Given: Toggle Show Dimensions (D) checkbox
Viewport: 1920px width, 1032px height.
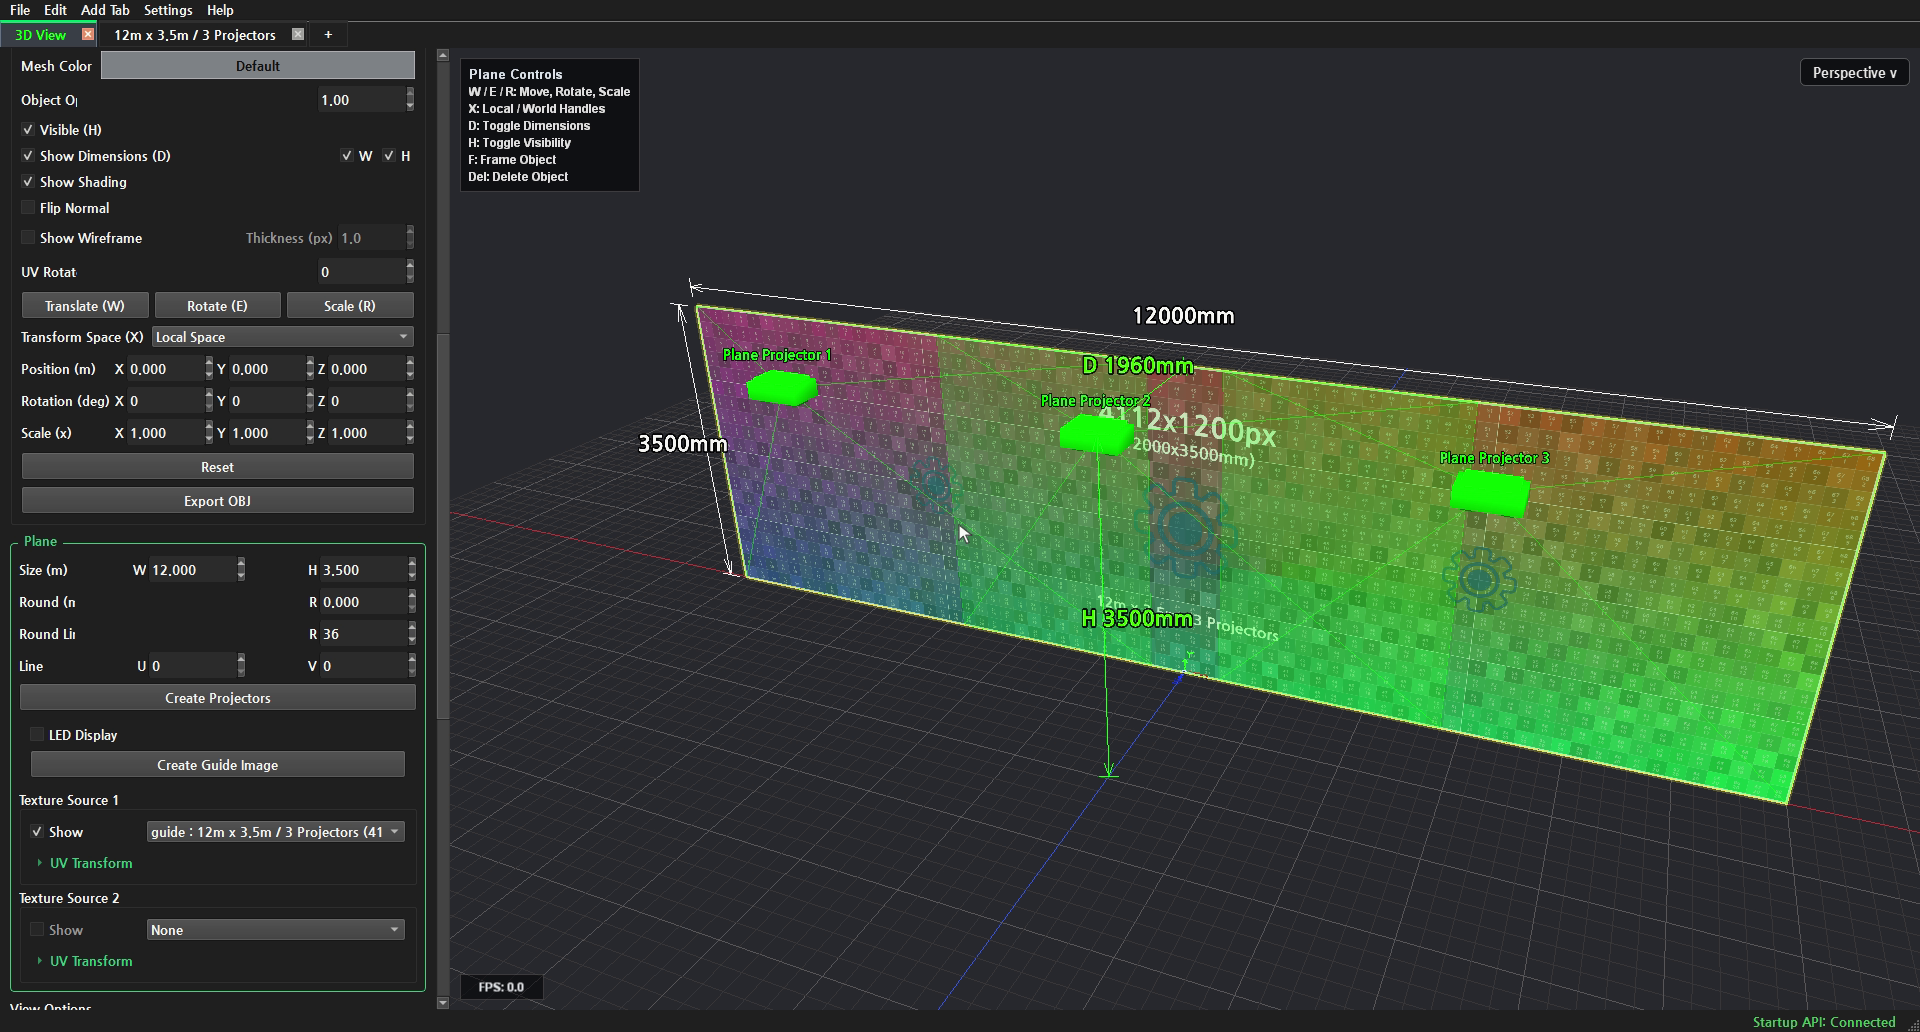Looking at the screenshot, I should pyautogui.click(x=28, y=156).
